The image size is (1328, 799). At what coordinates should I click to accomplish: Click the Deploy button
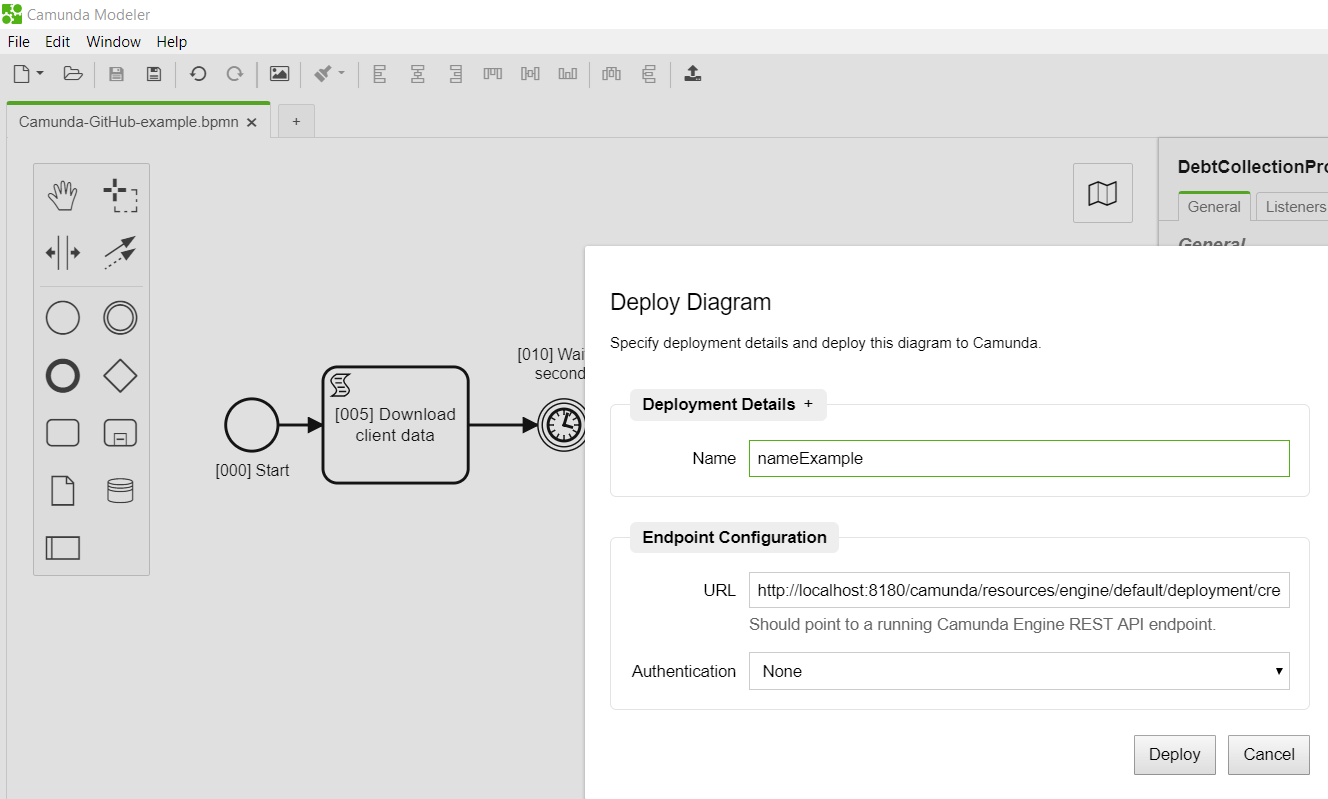1174,755
